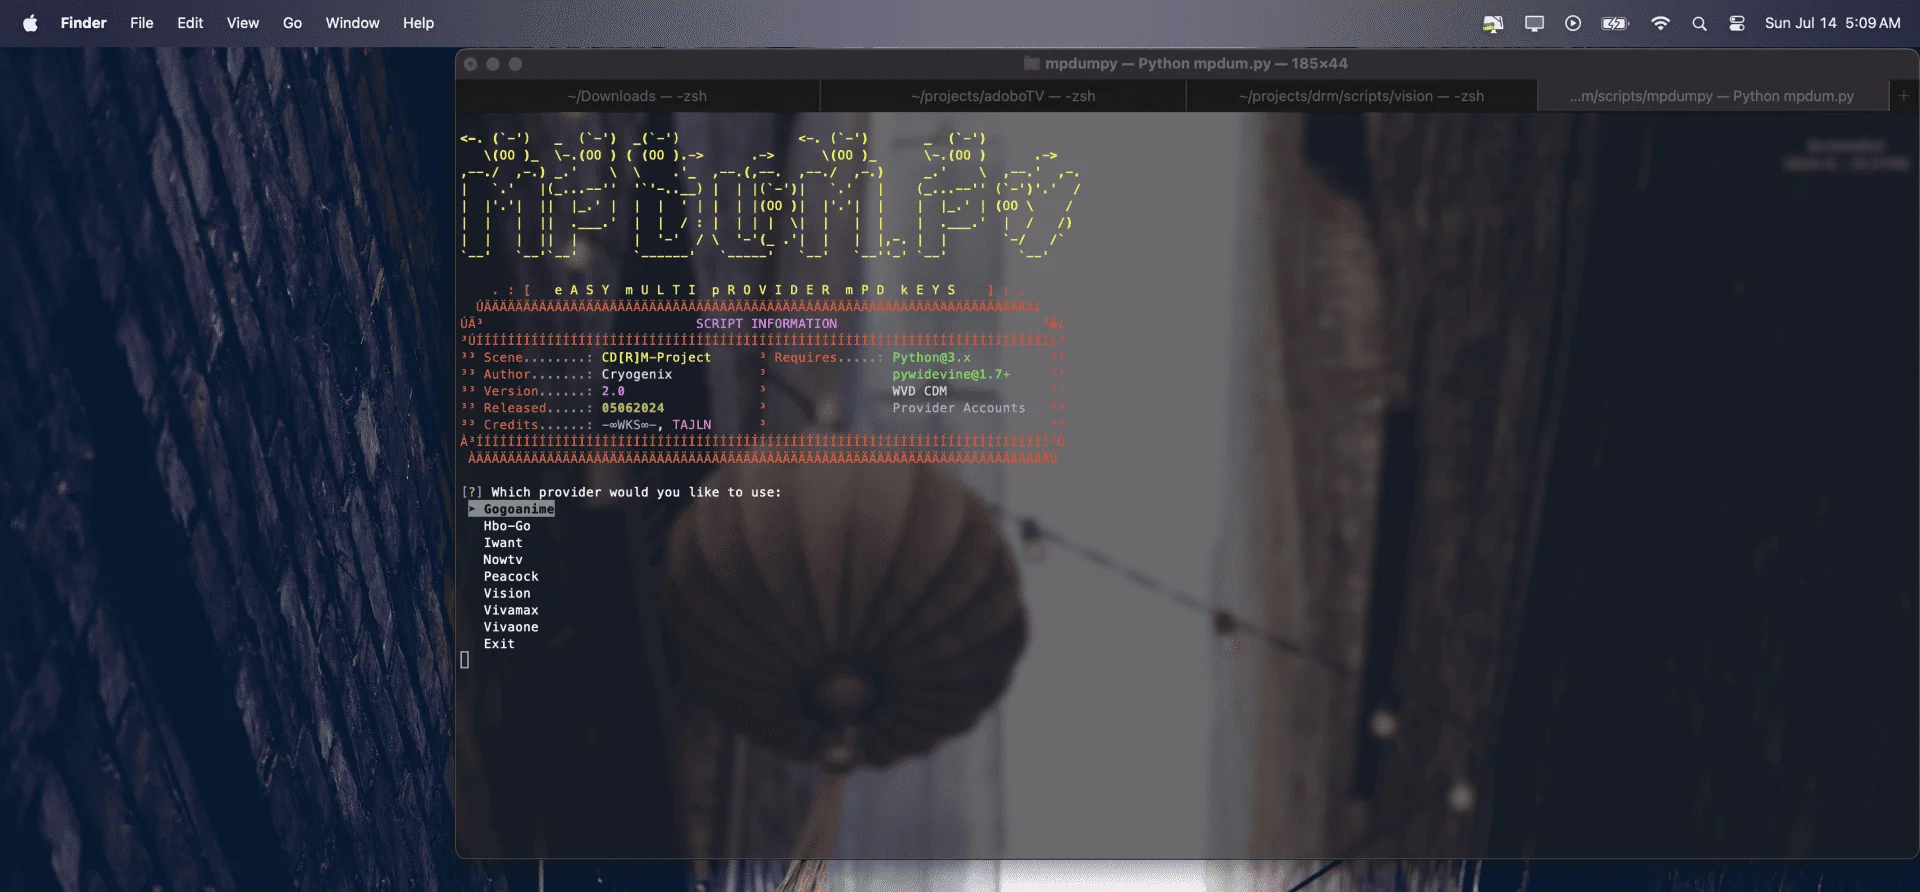Click the release date 05062024
This screenshot has width=1920, height=892.
tap(633, 408)
